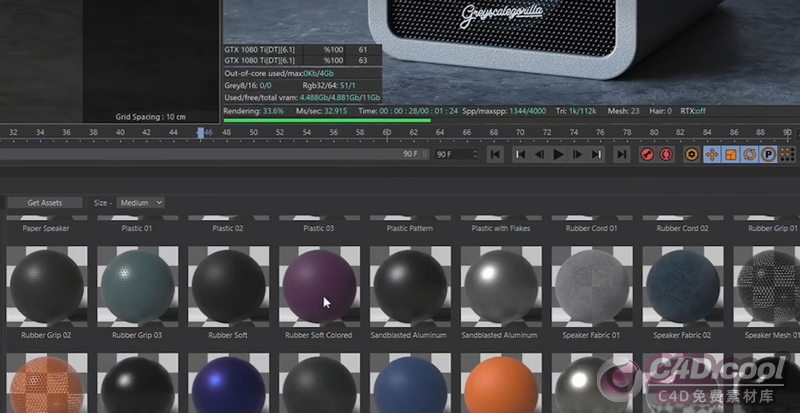800x413 pixels.
Task: Select the Speaker Mesh 01 thumbnail
Action: point(766,286)
